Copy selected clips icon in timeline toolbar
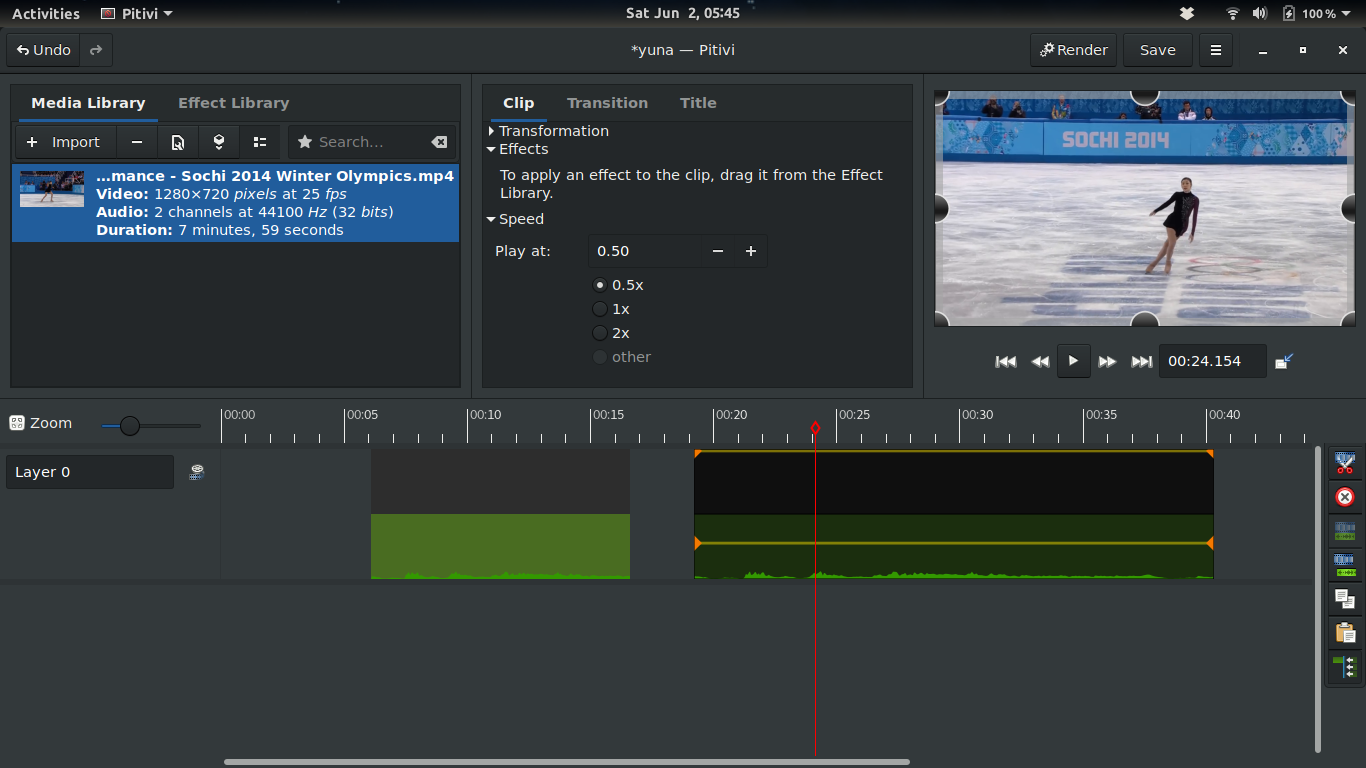This screenshot has width=1366, height=768. (x=1345, y=599)
